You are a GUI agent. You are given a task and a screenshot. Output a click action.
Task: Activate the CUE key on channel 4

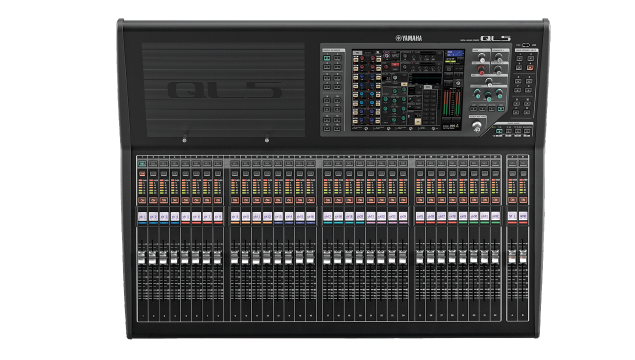tap(175, 174)
